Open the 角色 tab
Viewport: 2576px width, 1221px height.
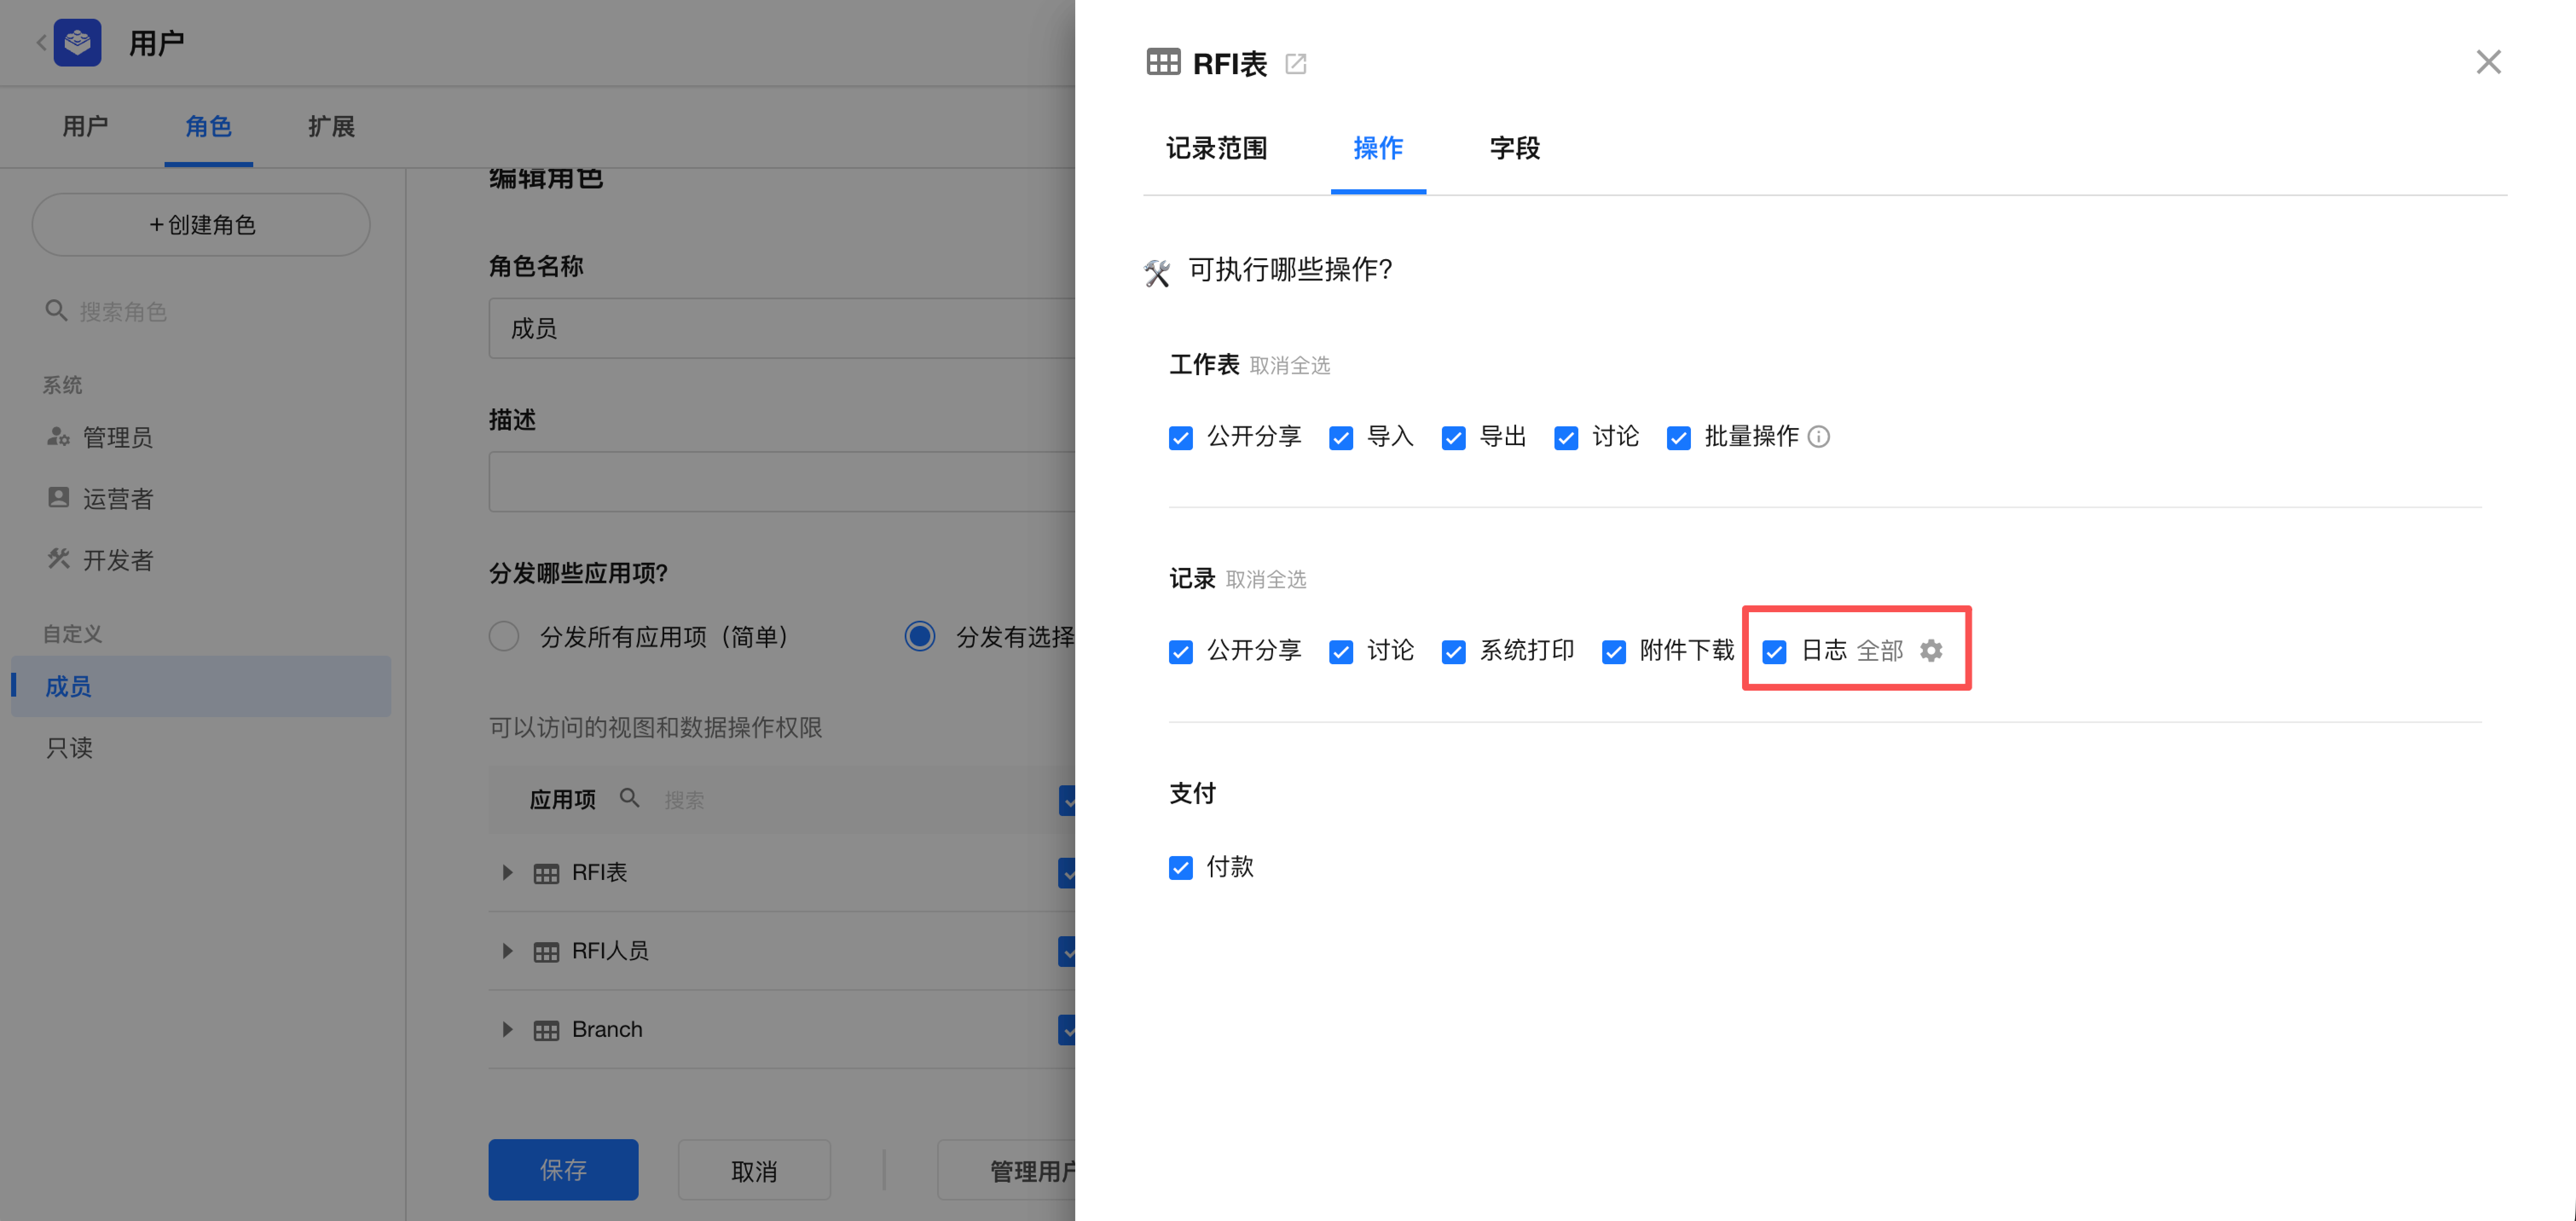[208, 126]
